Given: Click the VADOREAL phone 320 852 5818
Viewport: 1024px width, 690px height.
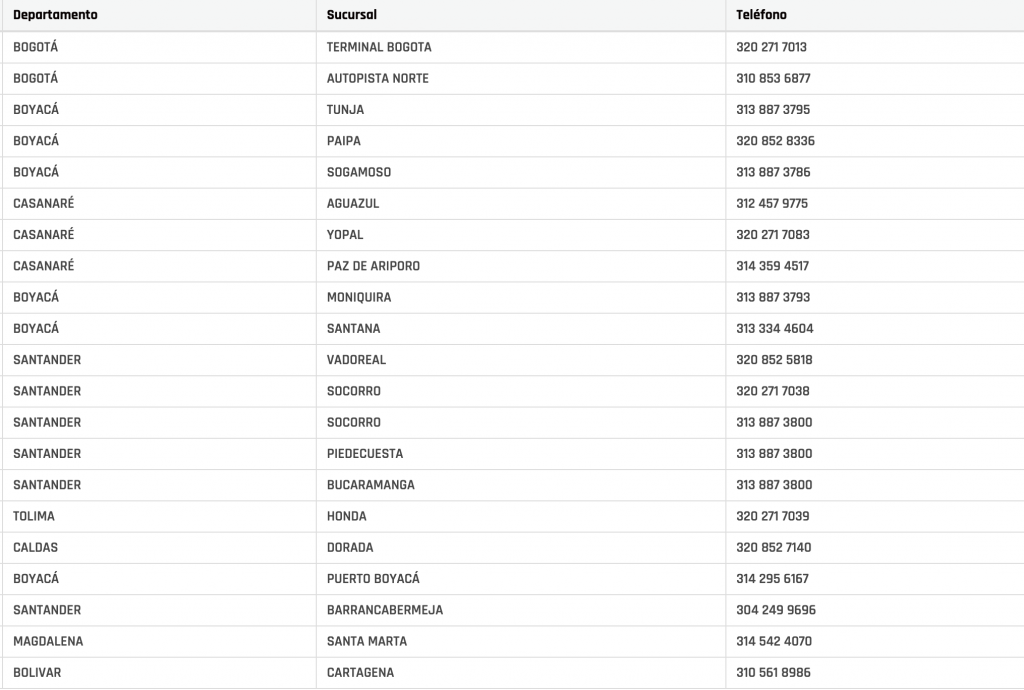Looking at the screenshot, I should 774,360.
